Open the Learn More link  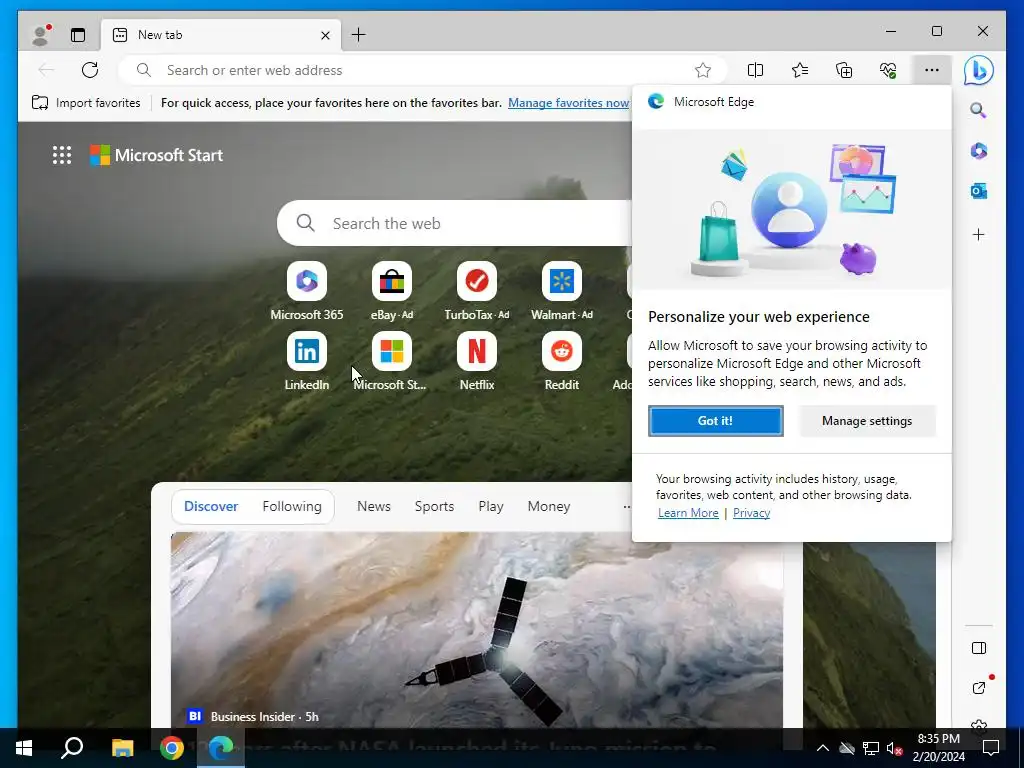(688, 513)
